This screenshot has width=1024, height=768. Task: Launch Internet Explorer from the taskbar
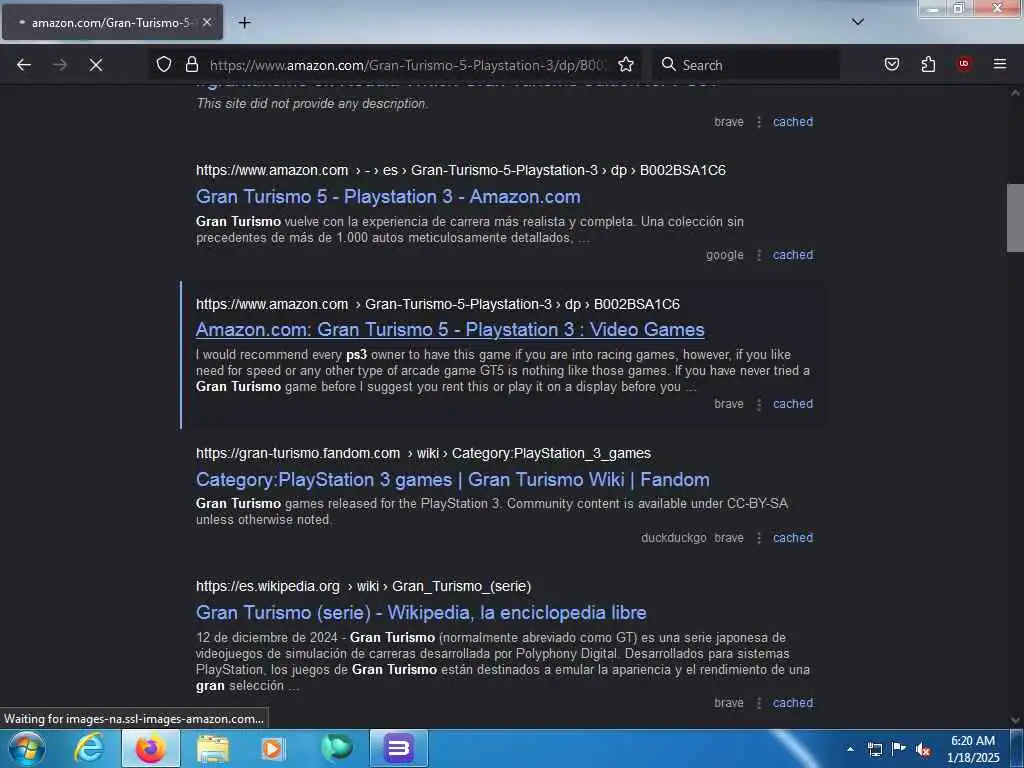[88, 748]
